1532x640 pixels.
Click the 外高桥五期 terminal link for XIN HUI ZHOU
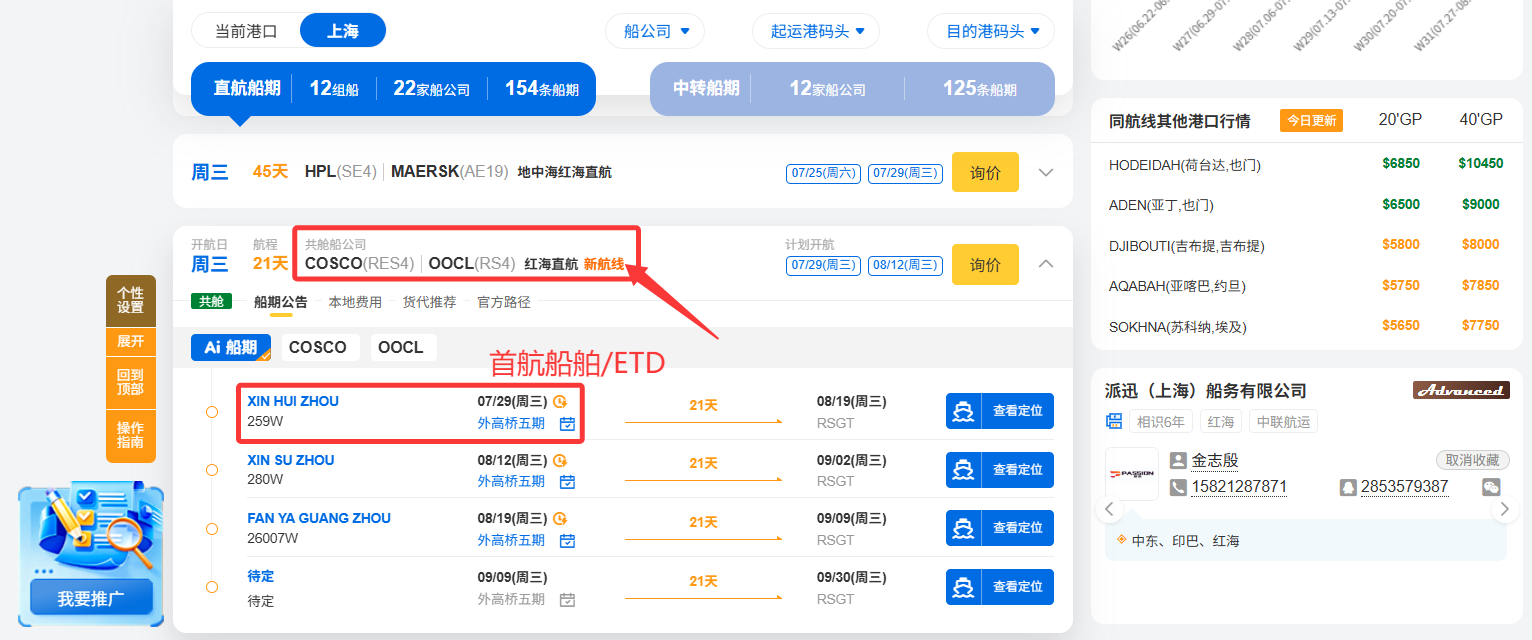click(511, 423)
